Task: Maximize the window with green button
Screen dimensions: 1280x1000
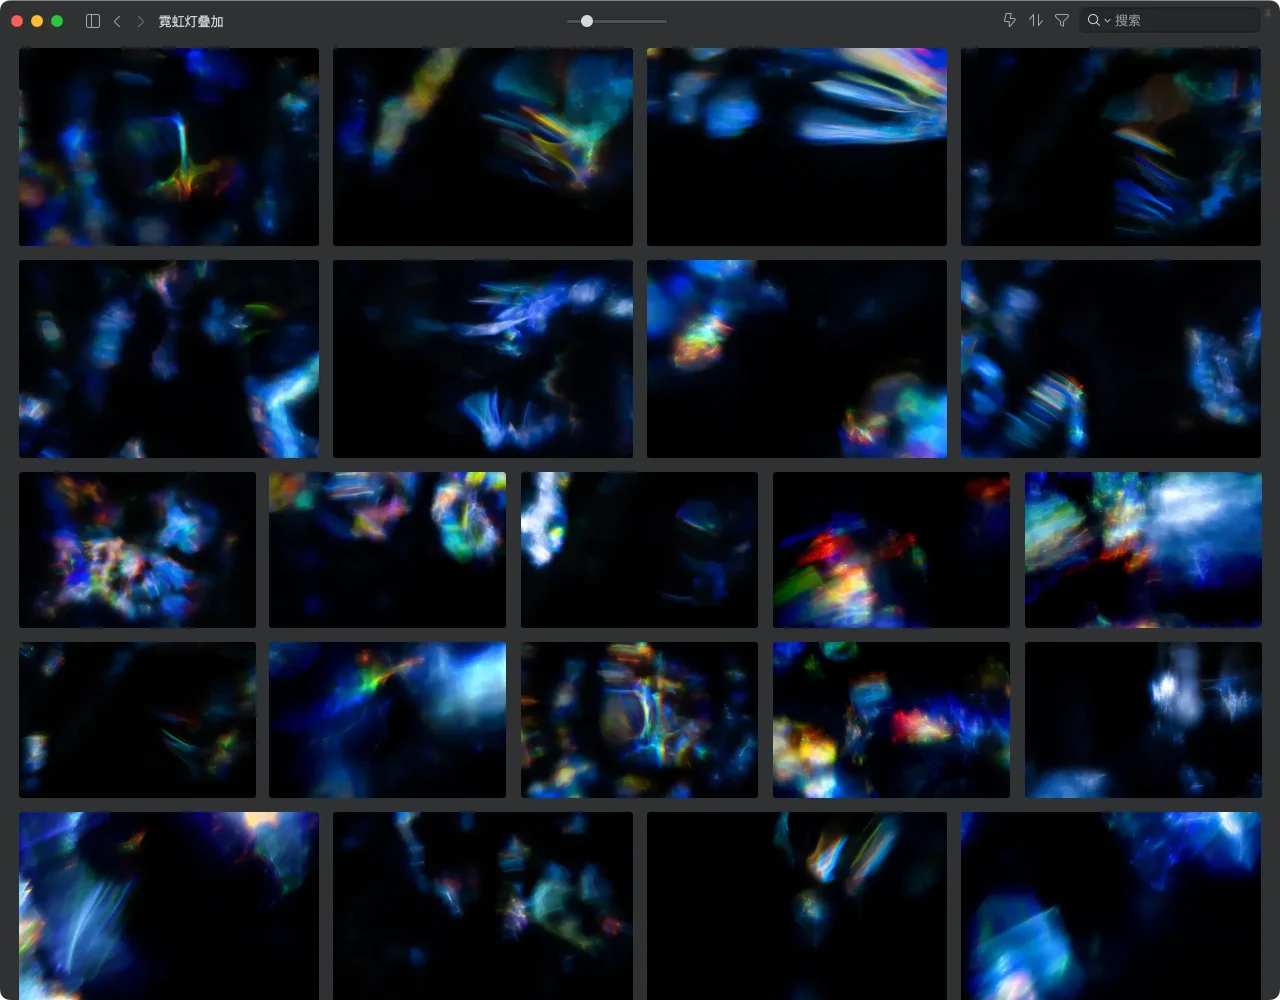Action: coord(57,21)
